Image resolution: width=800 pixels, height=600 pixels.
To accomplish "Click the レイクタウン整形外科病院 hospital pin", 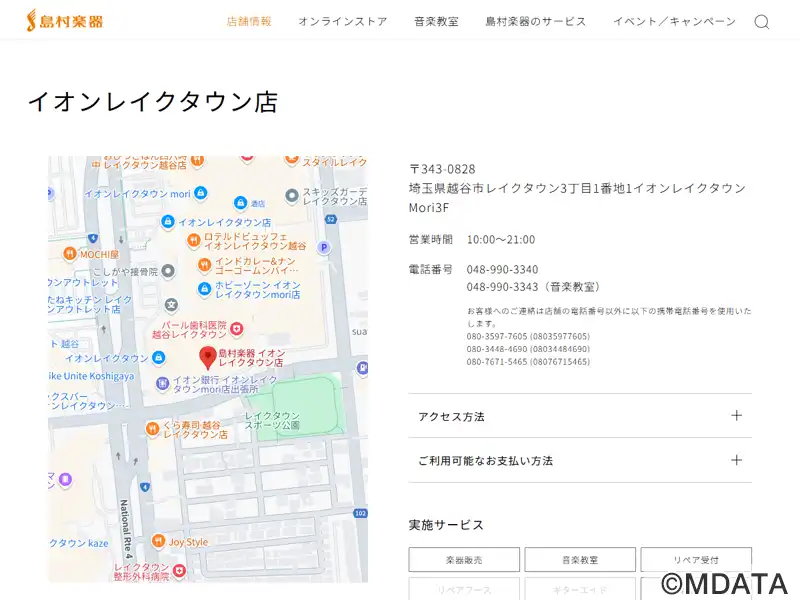I will 179,570.
